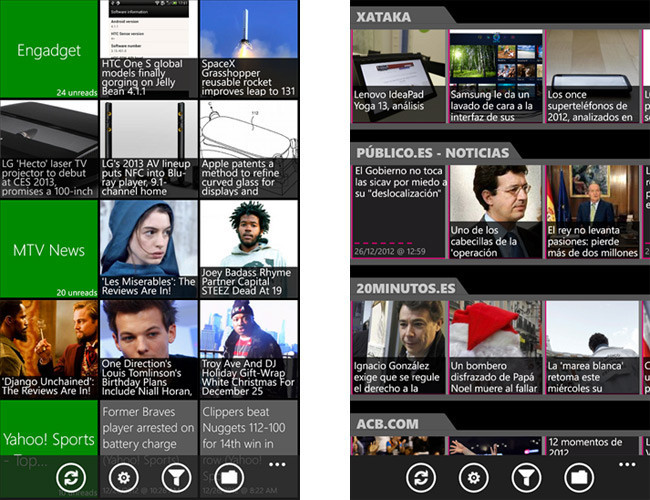
Task: Select the PÚBLICO.ES - NOTICIAS section header
Action: tap(432, 153)
